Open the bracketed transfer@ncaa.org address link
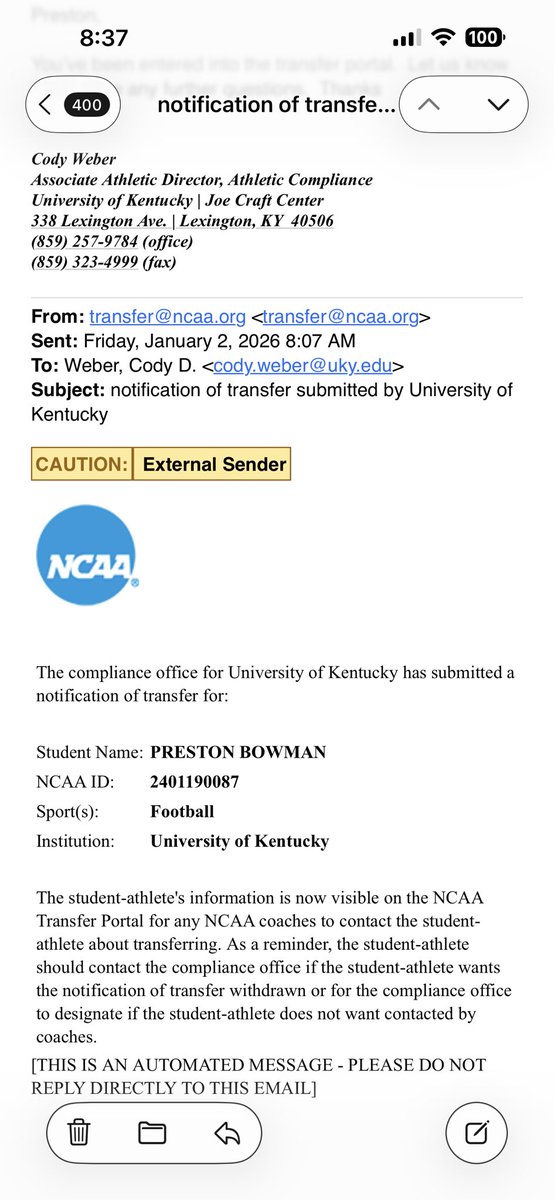Image resolution: width=554 pixels, height=1200 pixels. point(341,317)
